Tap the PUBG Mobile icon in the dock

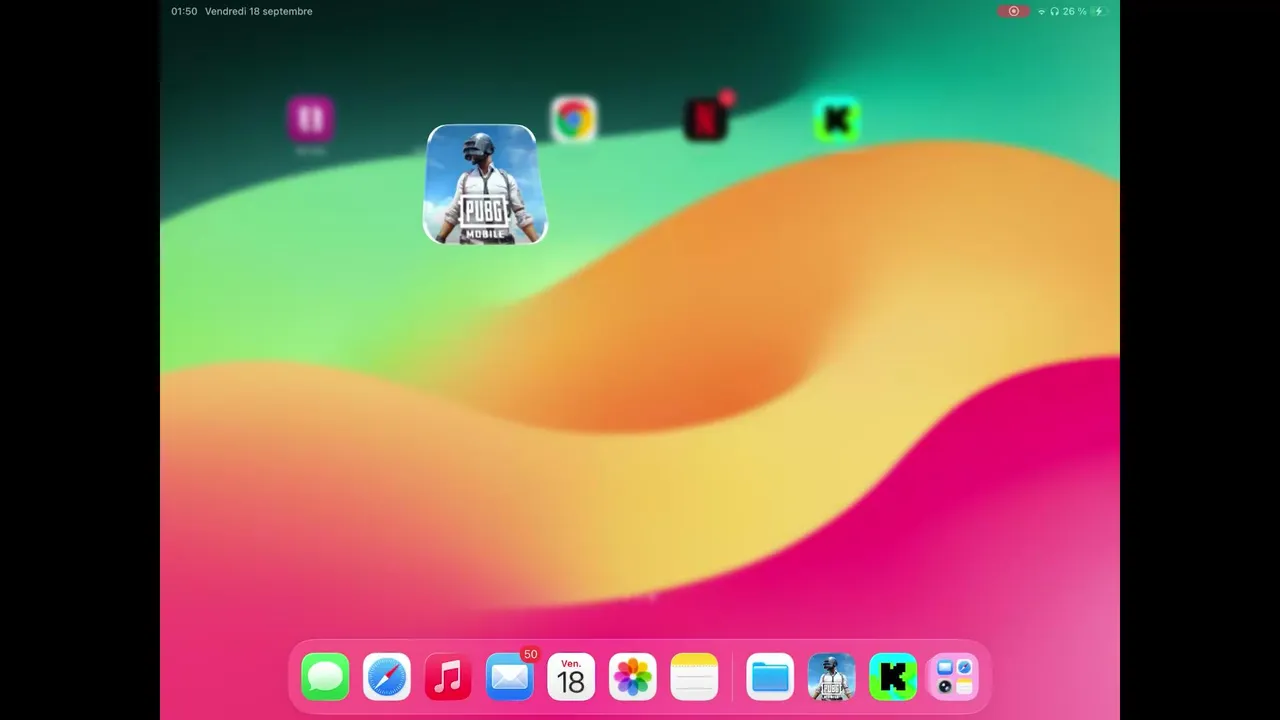click(832, 677)
